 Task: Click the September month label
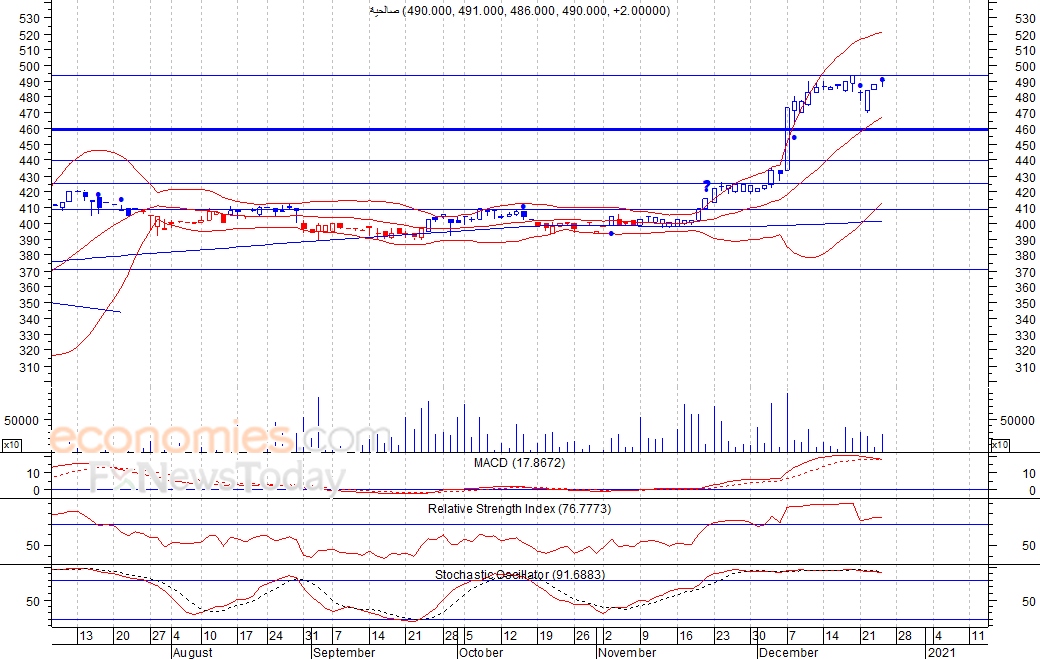pyautogui.click(x=344, y=652)
